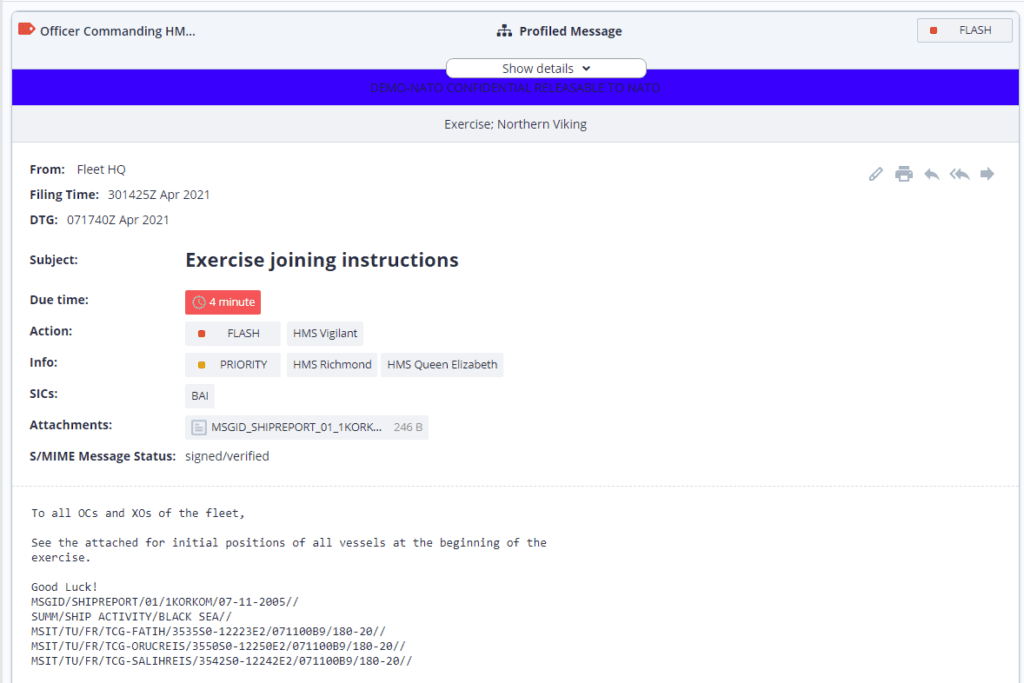The image size is (1024, 683).
Task: Select the HMS Vigilant action recipient
Action: click(325, 334)
